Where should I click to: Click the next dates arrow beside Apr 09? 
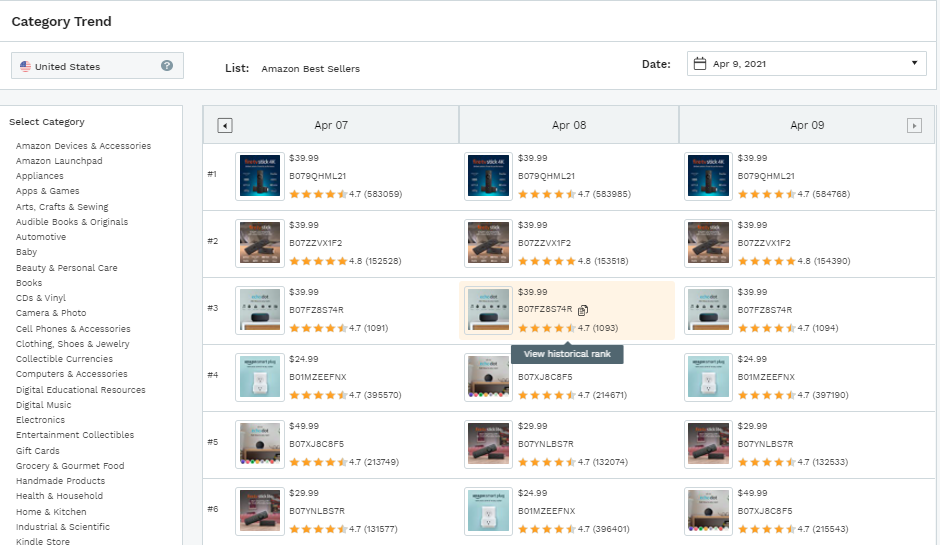914,125
